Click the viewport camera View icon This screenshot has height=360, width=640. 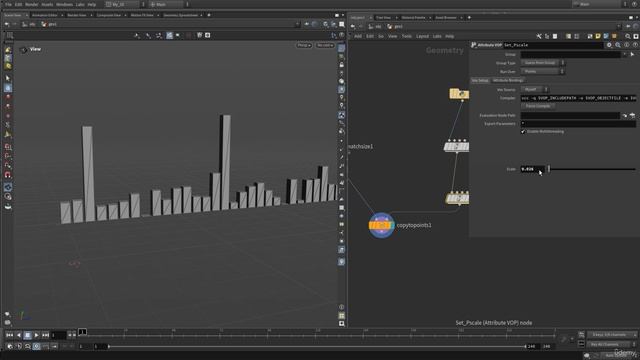pos(24,50)
